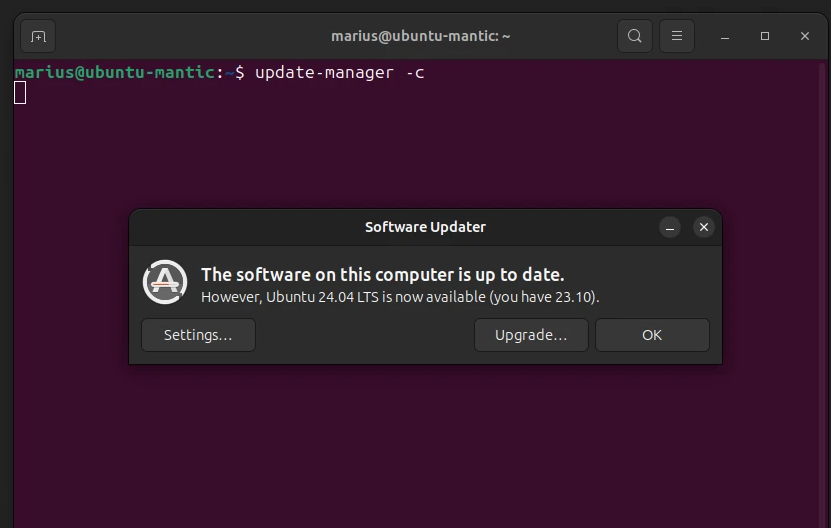Maximize the terminal window
Screen dimensions: 831x528
coord(764,36)
